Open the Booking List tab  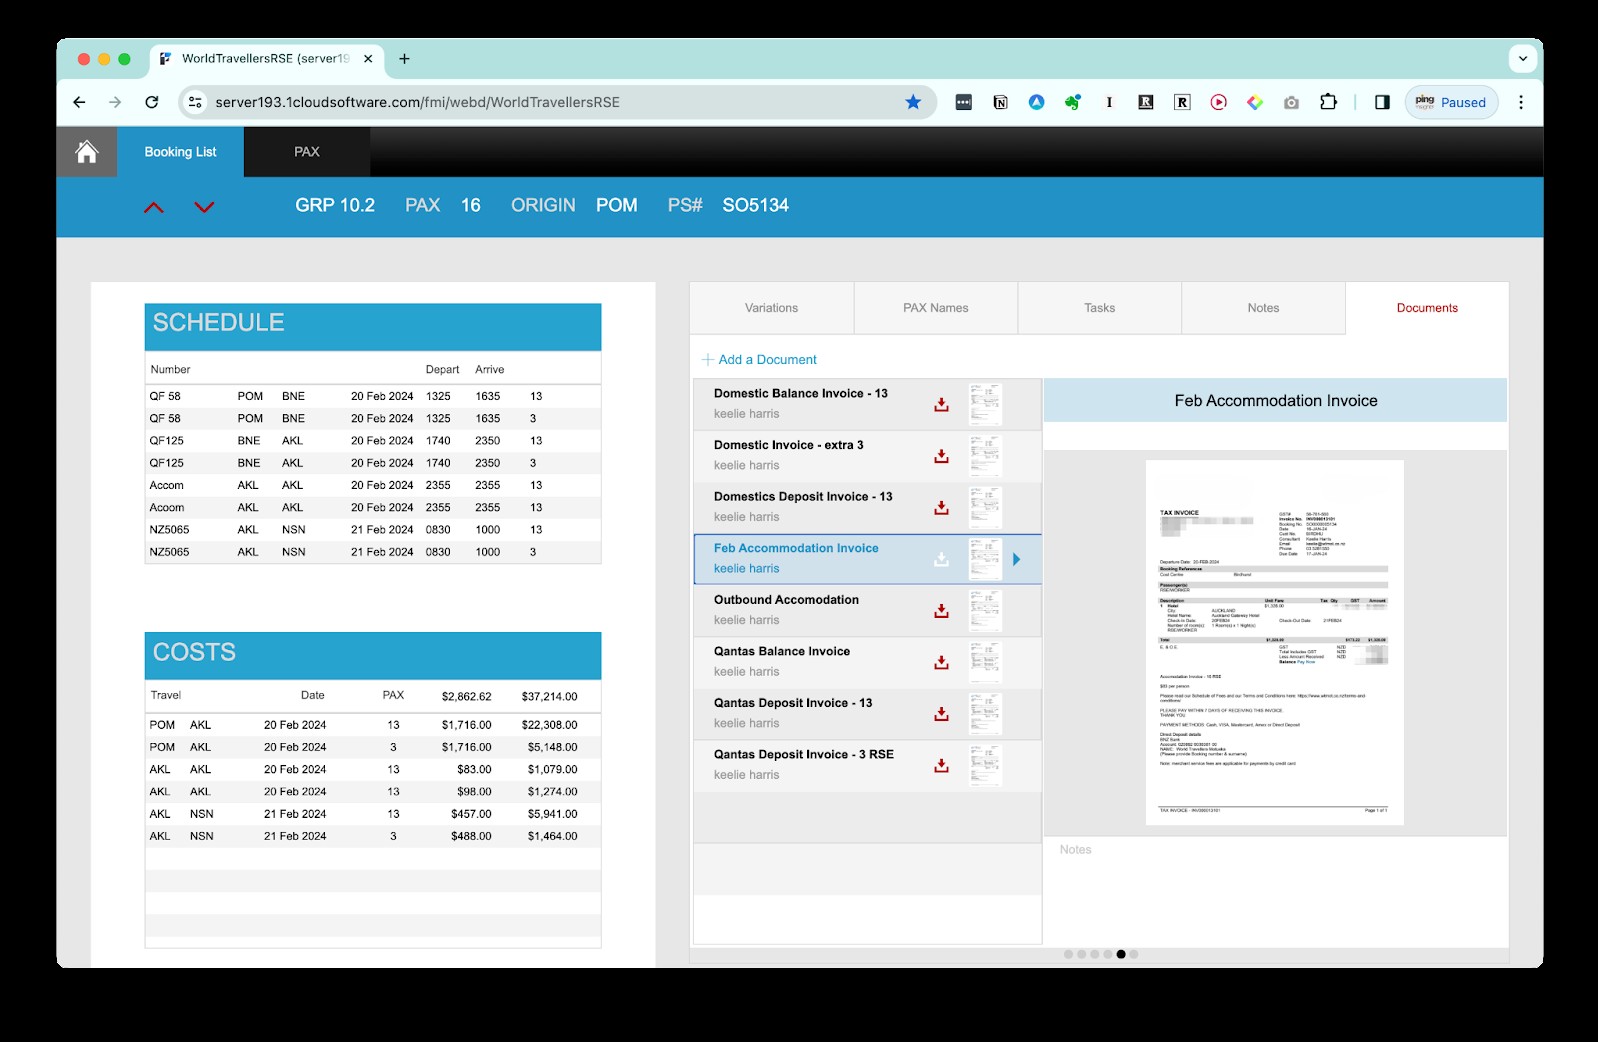point(180,152)
